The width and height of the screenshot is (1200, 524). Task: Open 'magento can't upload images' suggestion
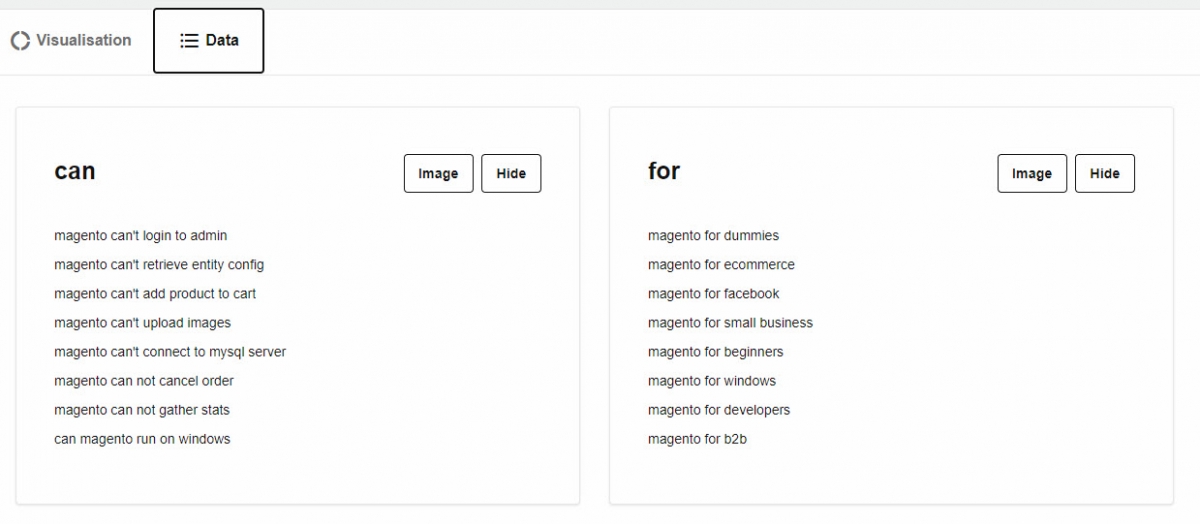pos(142,323)
